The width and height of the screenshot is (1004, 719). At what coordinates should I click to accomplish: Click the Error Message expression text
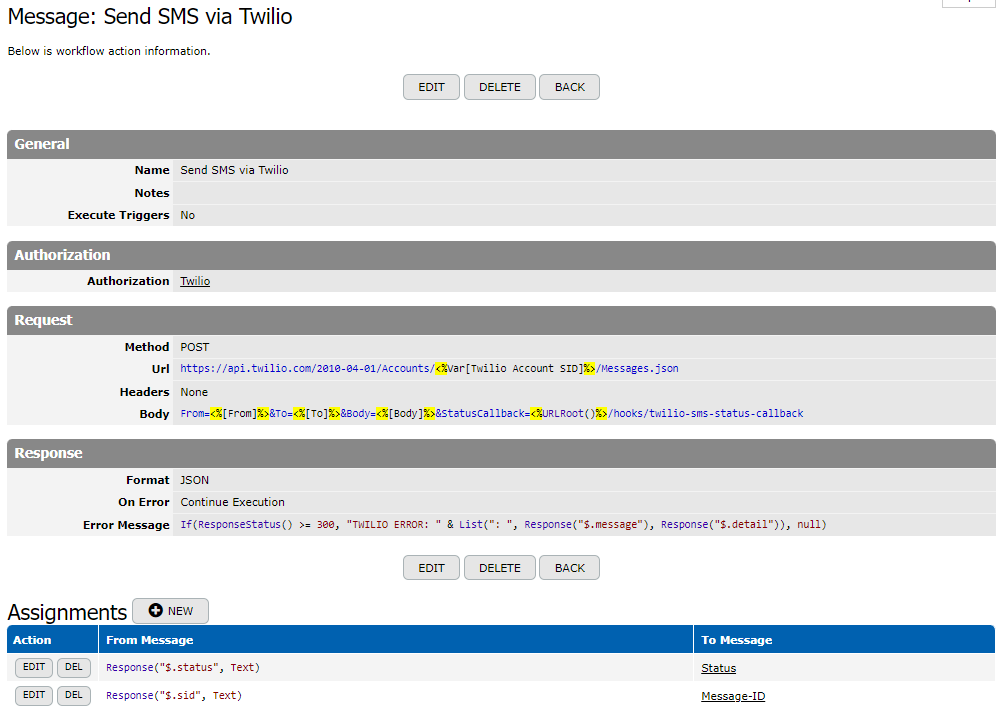click(503, 525)
